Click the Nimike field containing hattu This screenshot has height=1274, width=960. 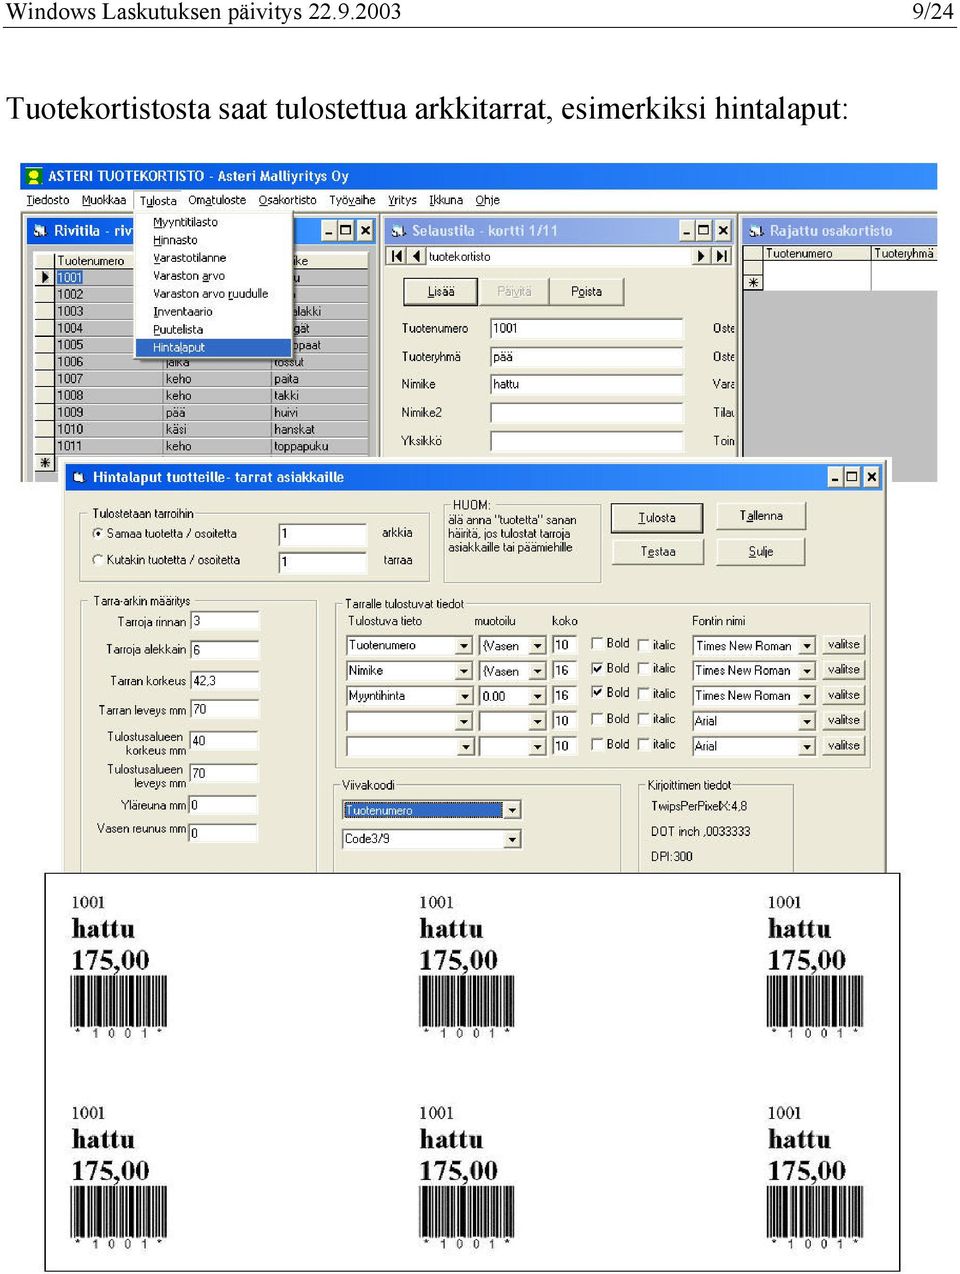click(586, 384)
